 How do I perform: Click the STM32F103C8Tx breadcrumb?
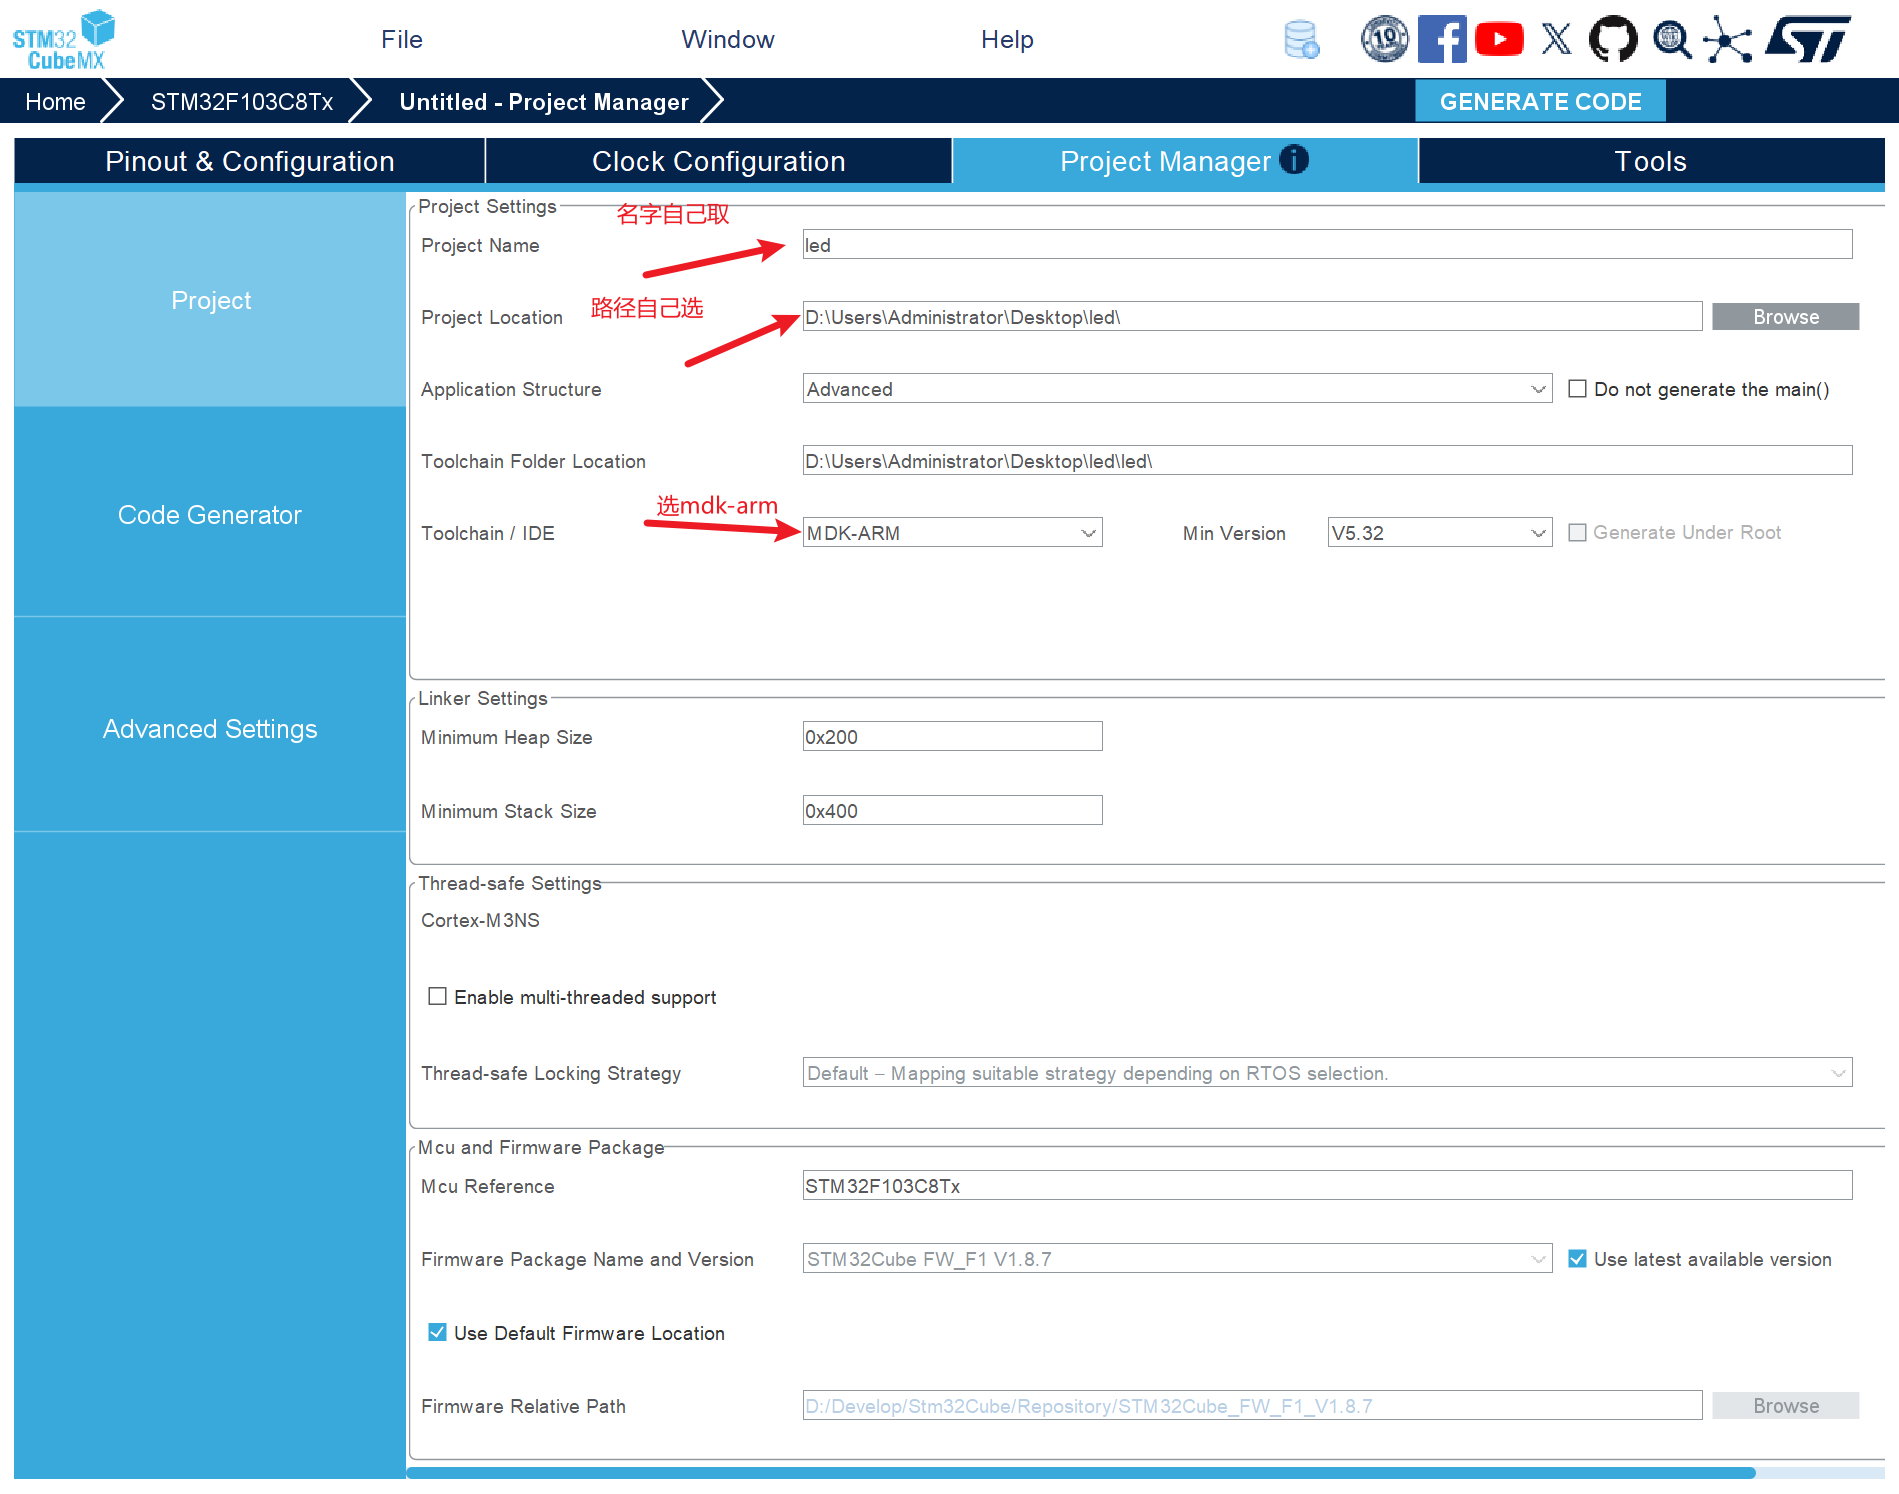(242, 102)
